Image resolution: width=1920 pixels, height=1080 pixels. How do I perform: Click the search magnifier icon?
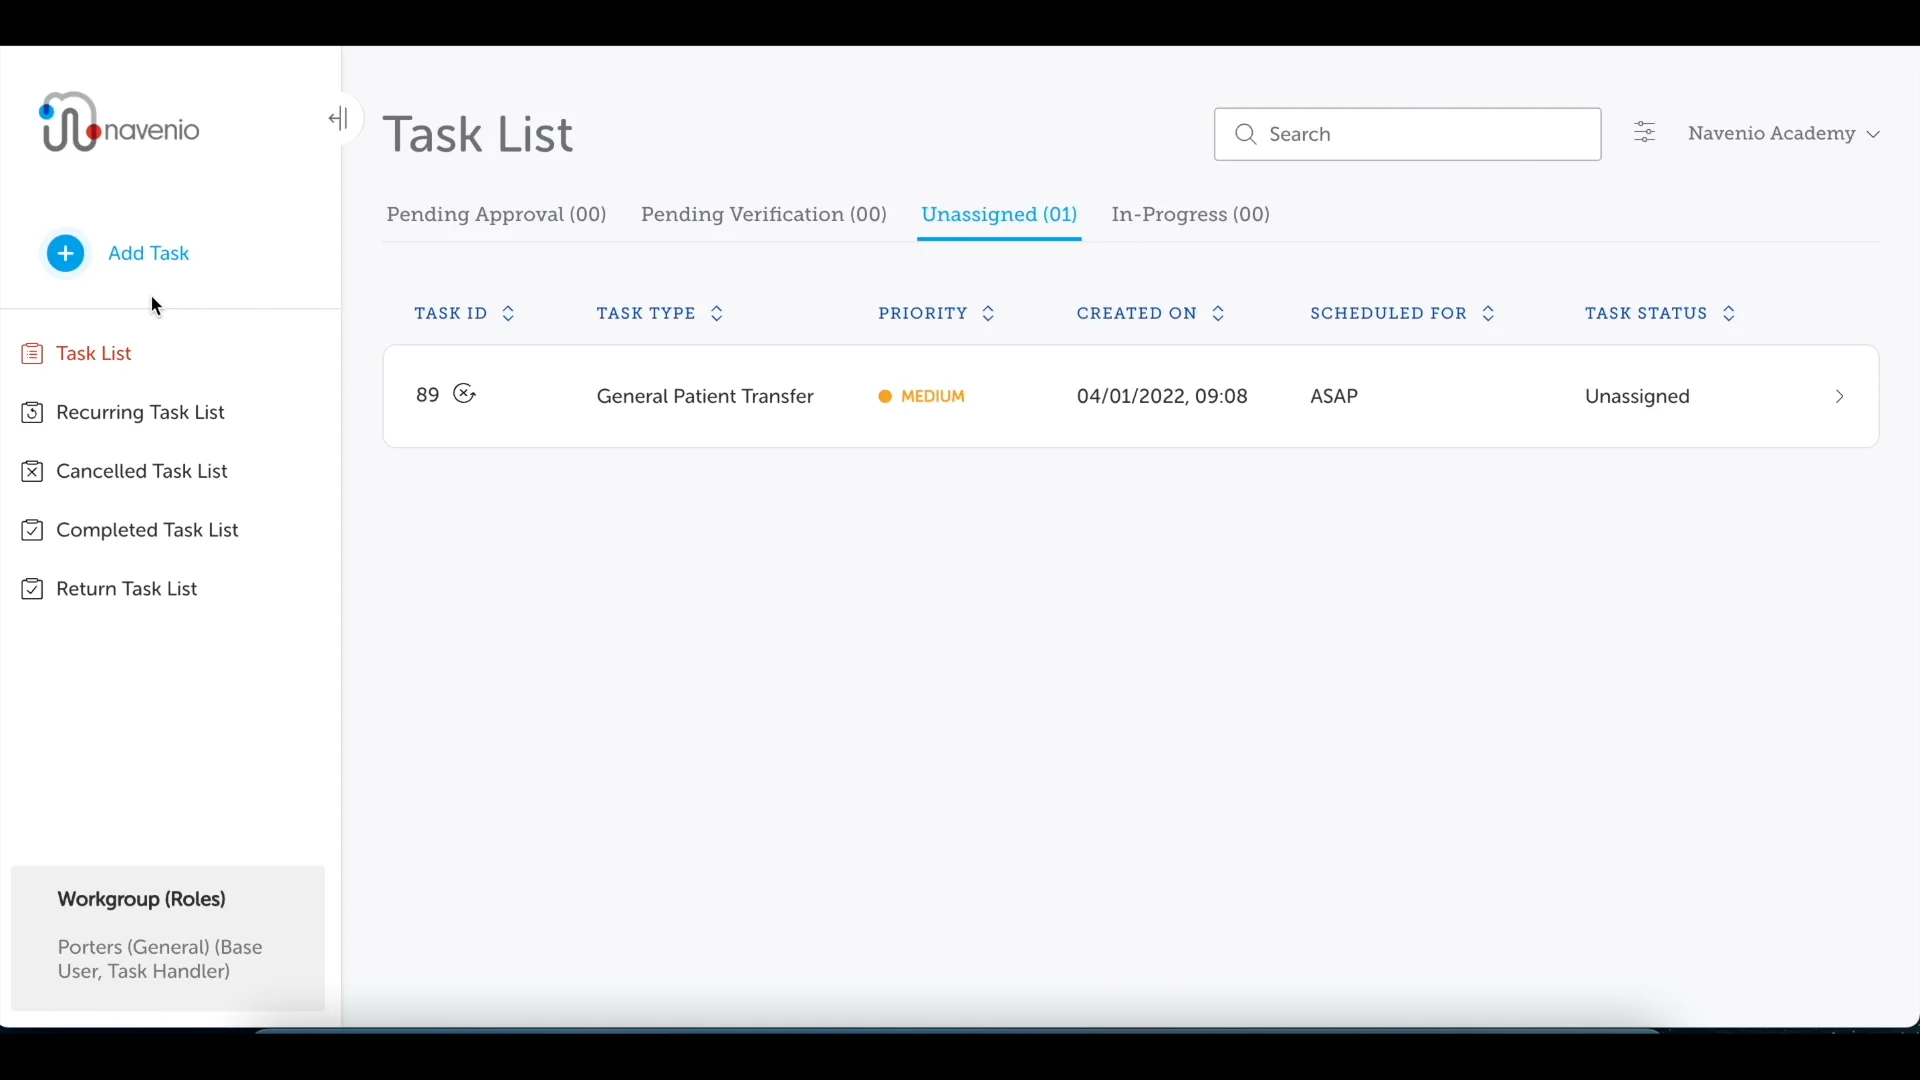[1246, 134]
